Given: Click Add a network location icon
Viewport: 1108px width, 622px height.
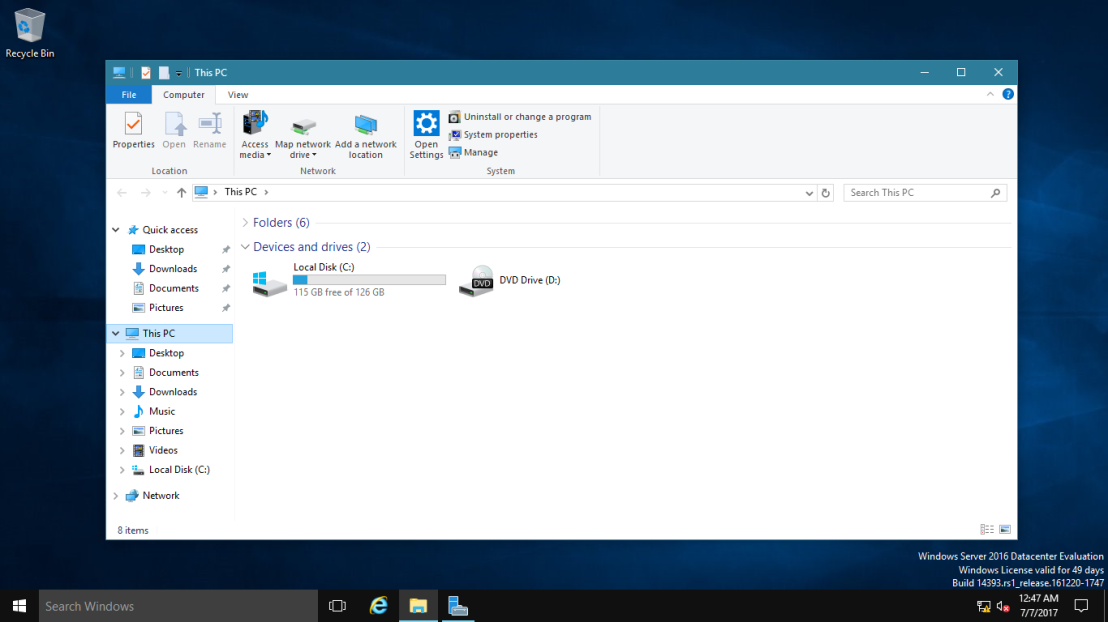Looking at the screenshot, I should pyautogui.click(x=365, y=134).
